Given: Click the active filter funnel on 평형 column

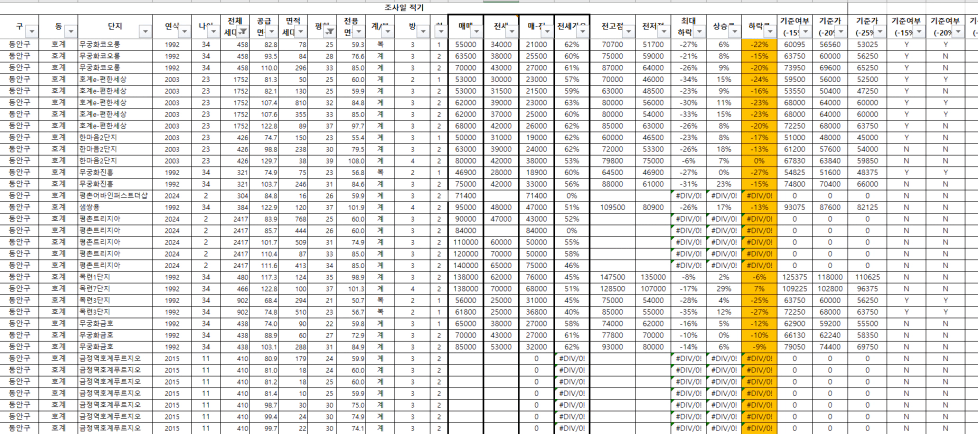Looking at the screenshot, I should click(x=328, y=31).
